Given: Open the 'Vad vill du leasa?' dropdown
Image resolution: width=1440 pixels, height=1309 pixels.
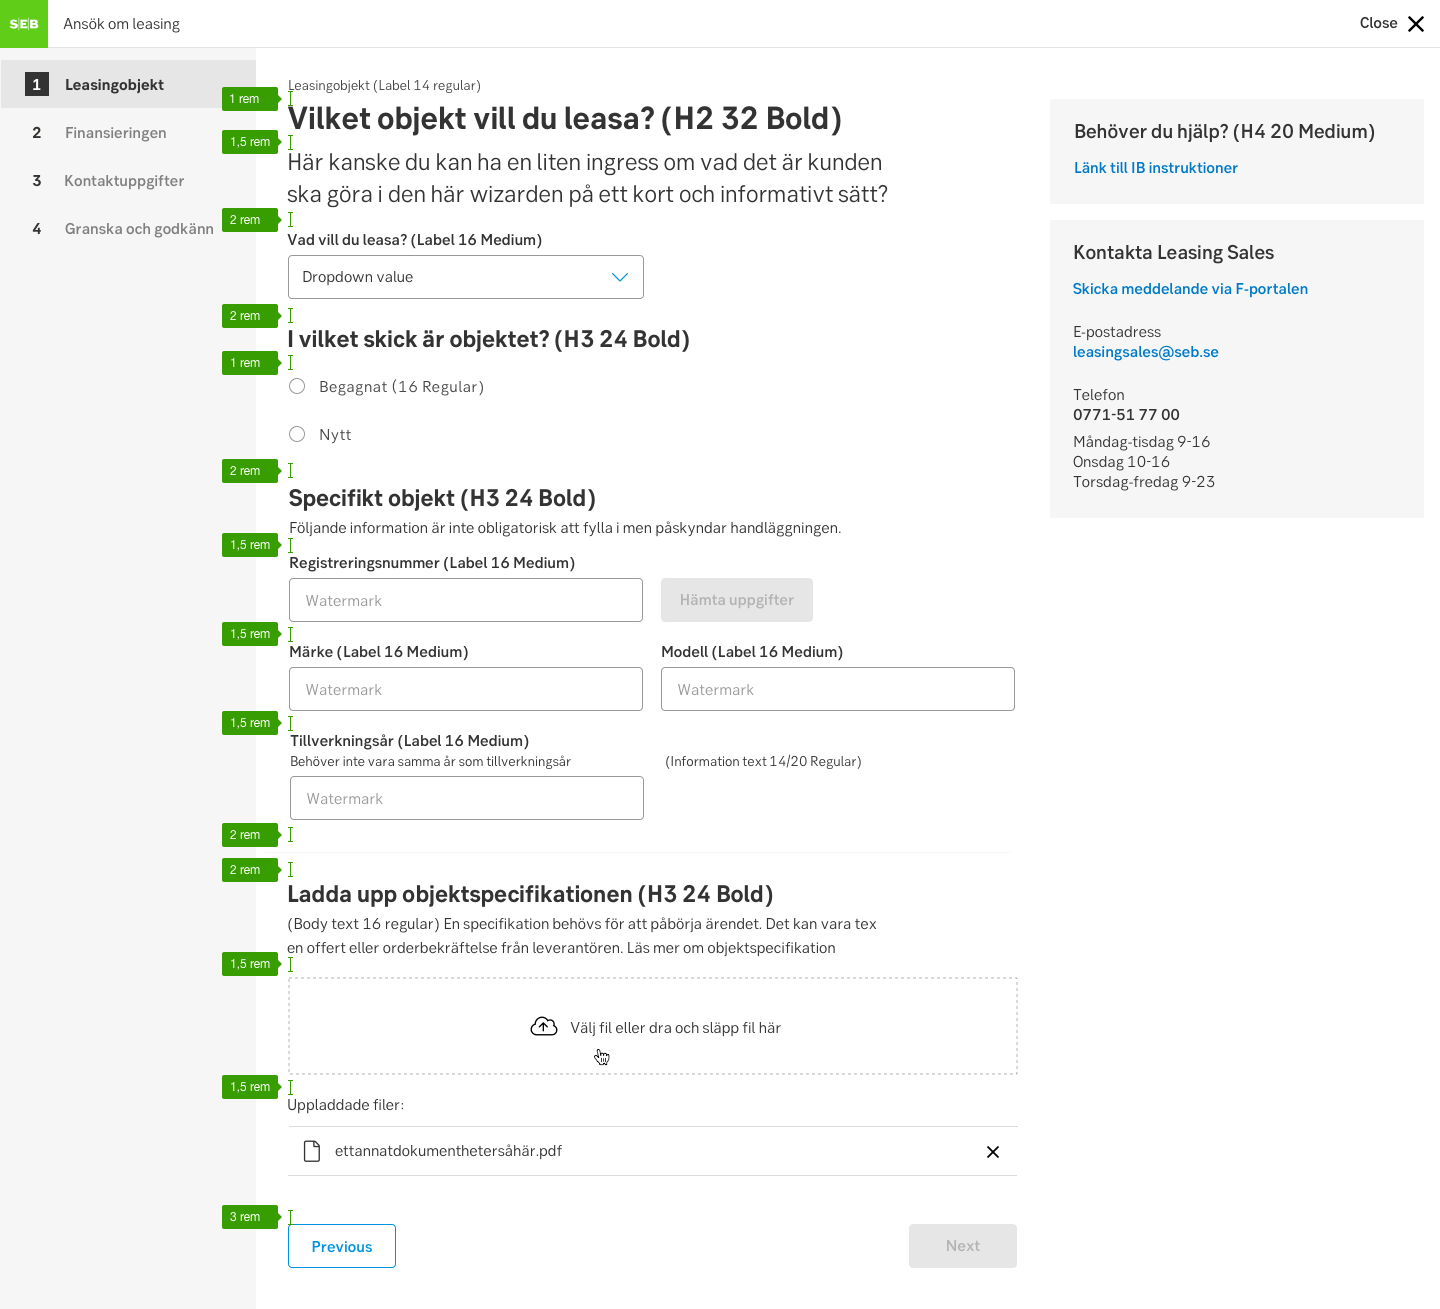Looking at the screenshot, I should tap(465, 277).
